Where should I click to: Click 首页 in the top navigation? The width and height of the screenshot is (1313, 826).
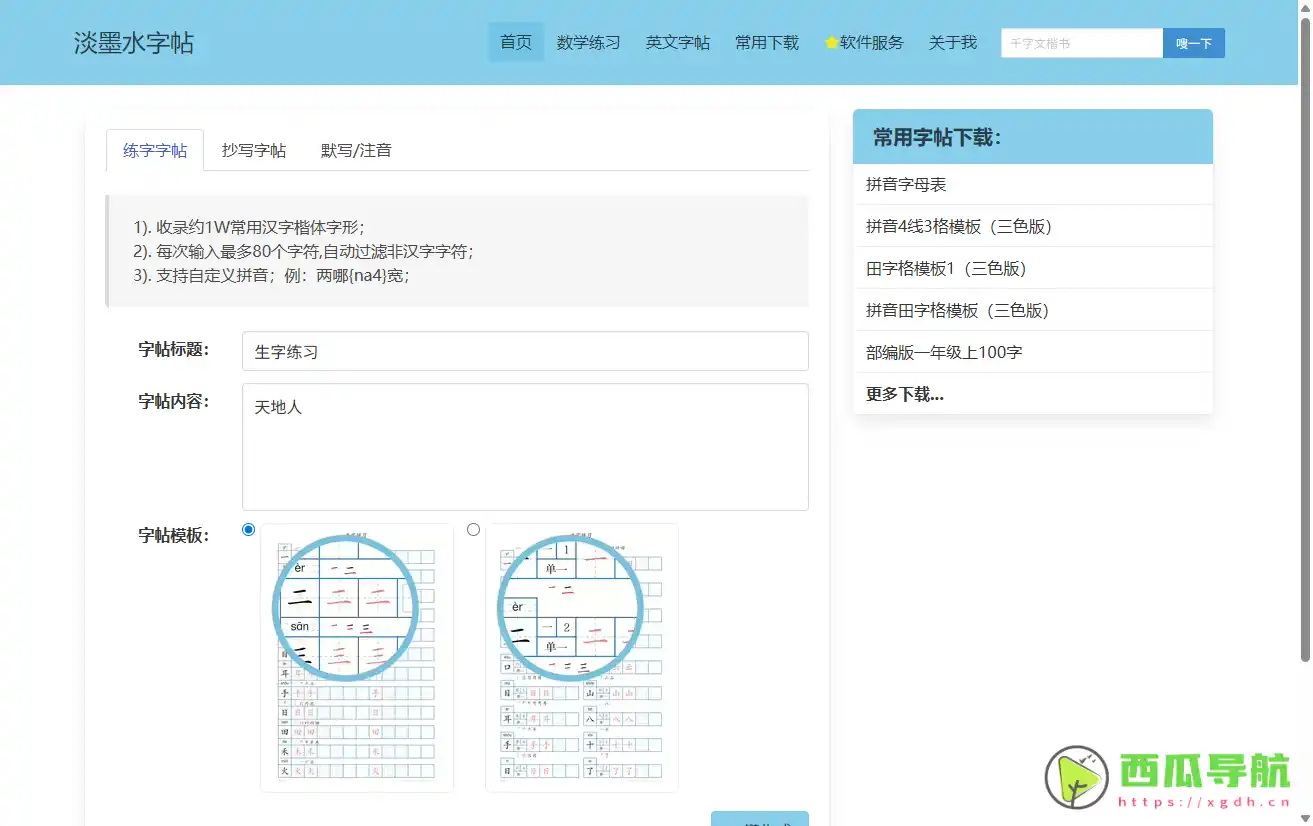coord(515,42)
